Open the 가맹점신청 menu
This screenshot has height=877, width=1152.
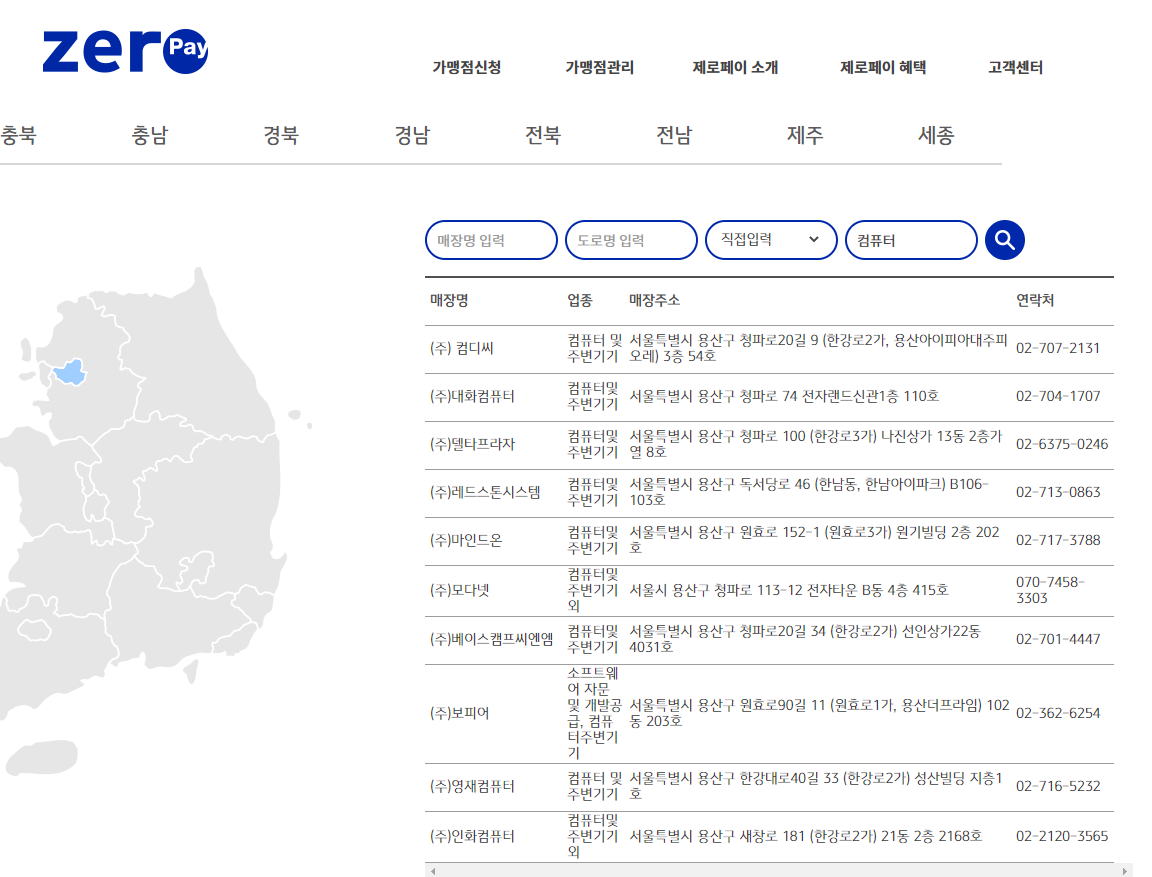467,68
